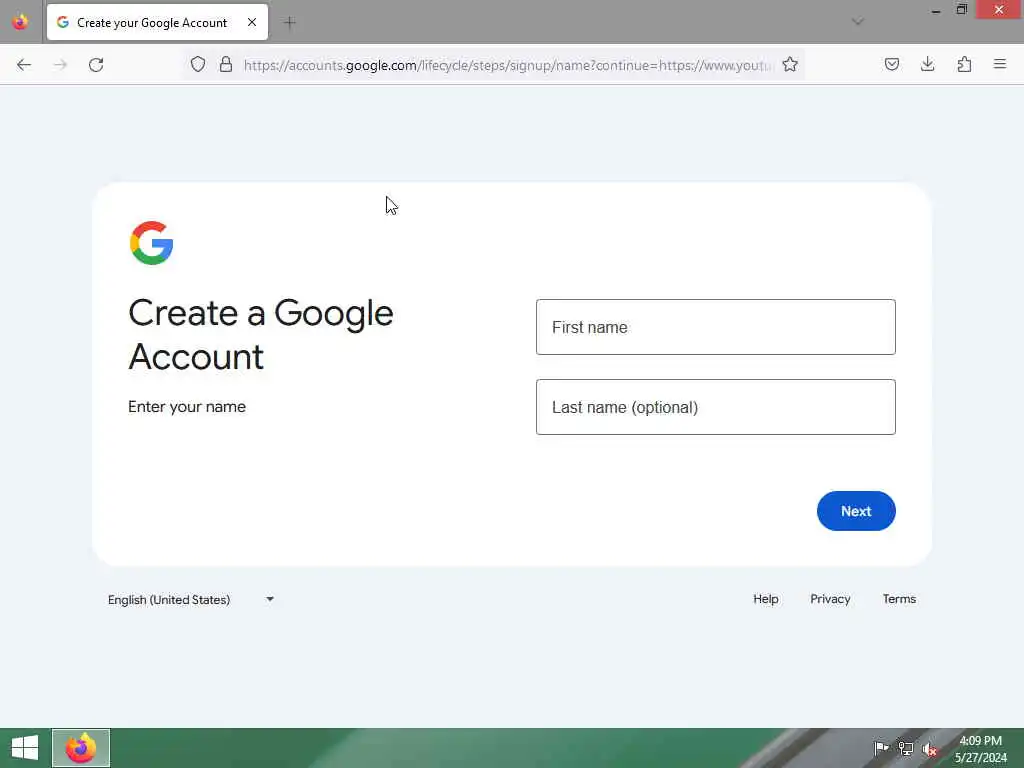Screen dimensions: 1024x768
Task: Open the English (United States) language dropdown
Action: [x=191, y=600]
